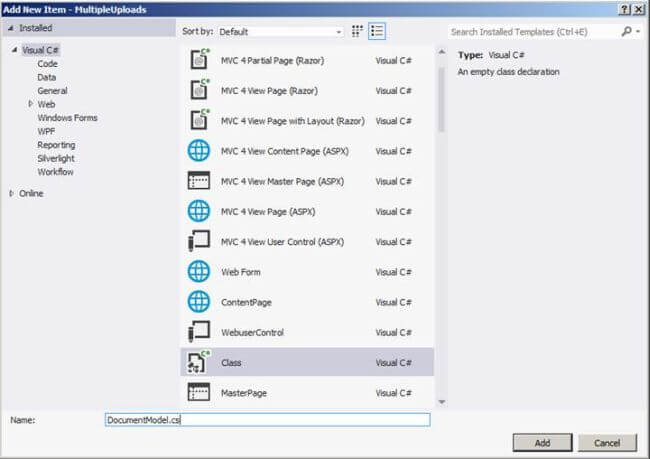Switch to small icons view
The width and height of the screenshot is (650, 459).
tap(357, 31)
